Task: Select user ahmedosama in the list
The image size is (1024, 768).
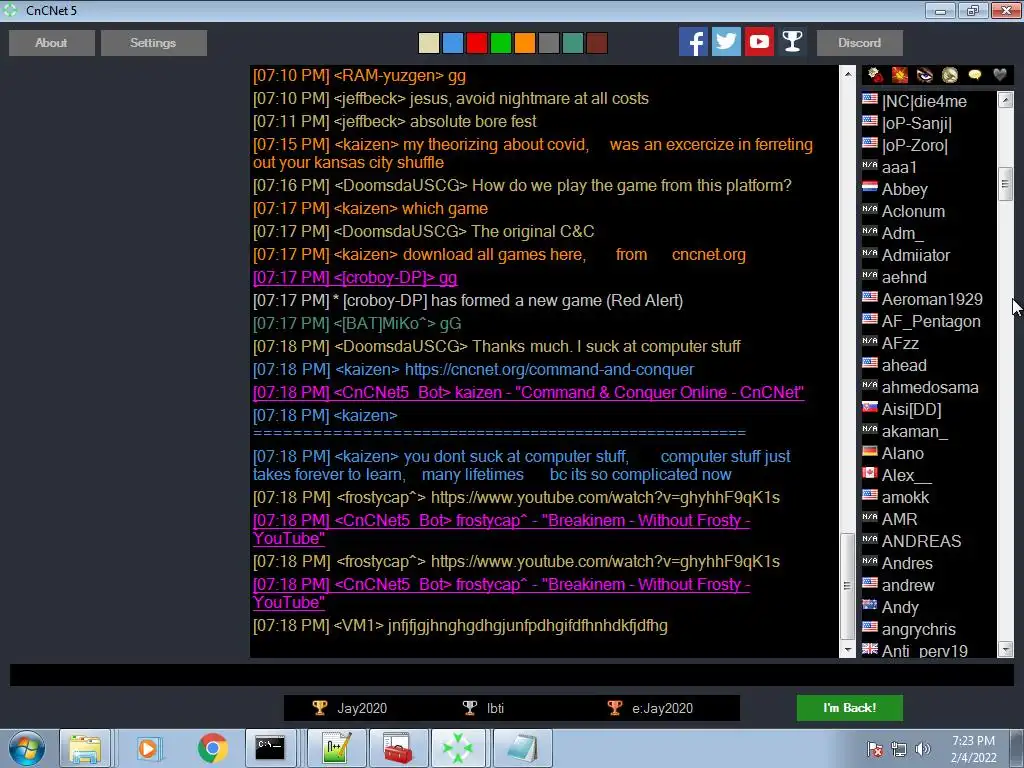Action: click(x=929, y=387)
